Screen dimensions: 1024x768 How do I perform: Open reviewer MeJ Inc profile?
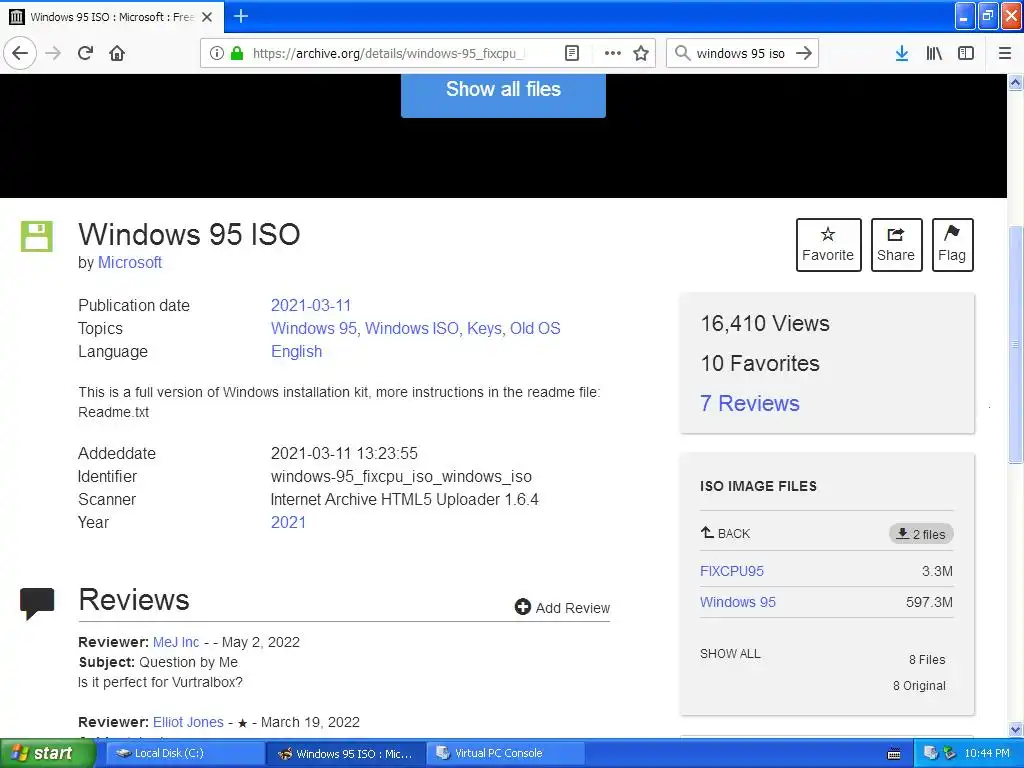[x=176, y=642]
